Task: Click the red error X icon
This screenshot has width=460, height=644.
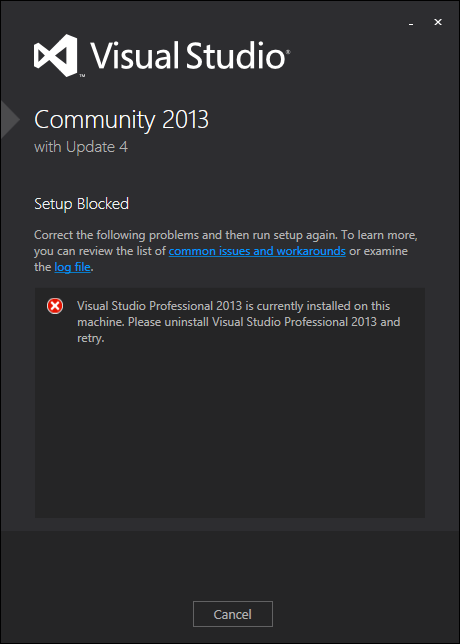Action: [x=55, y=306]
